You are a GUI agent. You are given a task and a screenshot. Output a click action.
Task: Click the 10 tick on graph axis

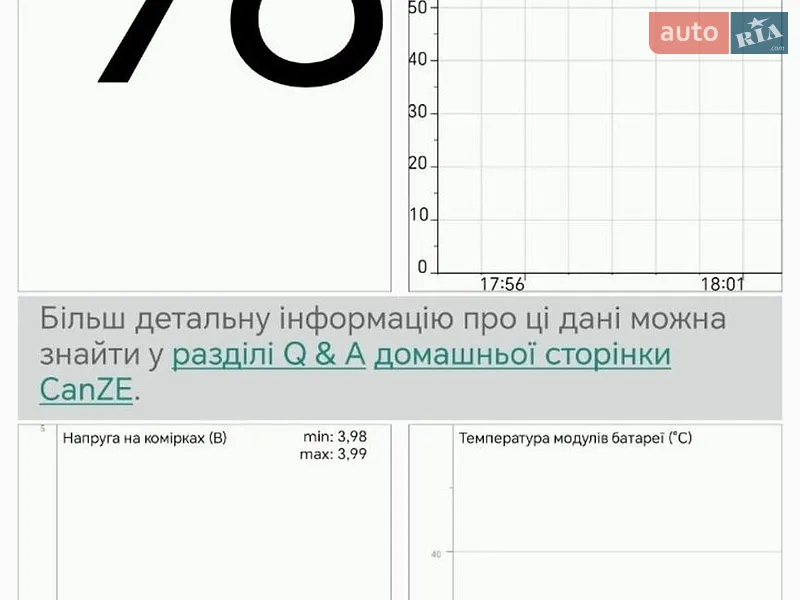pyautogui.click(x=418, y=216)
